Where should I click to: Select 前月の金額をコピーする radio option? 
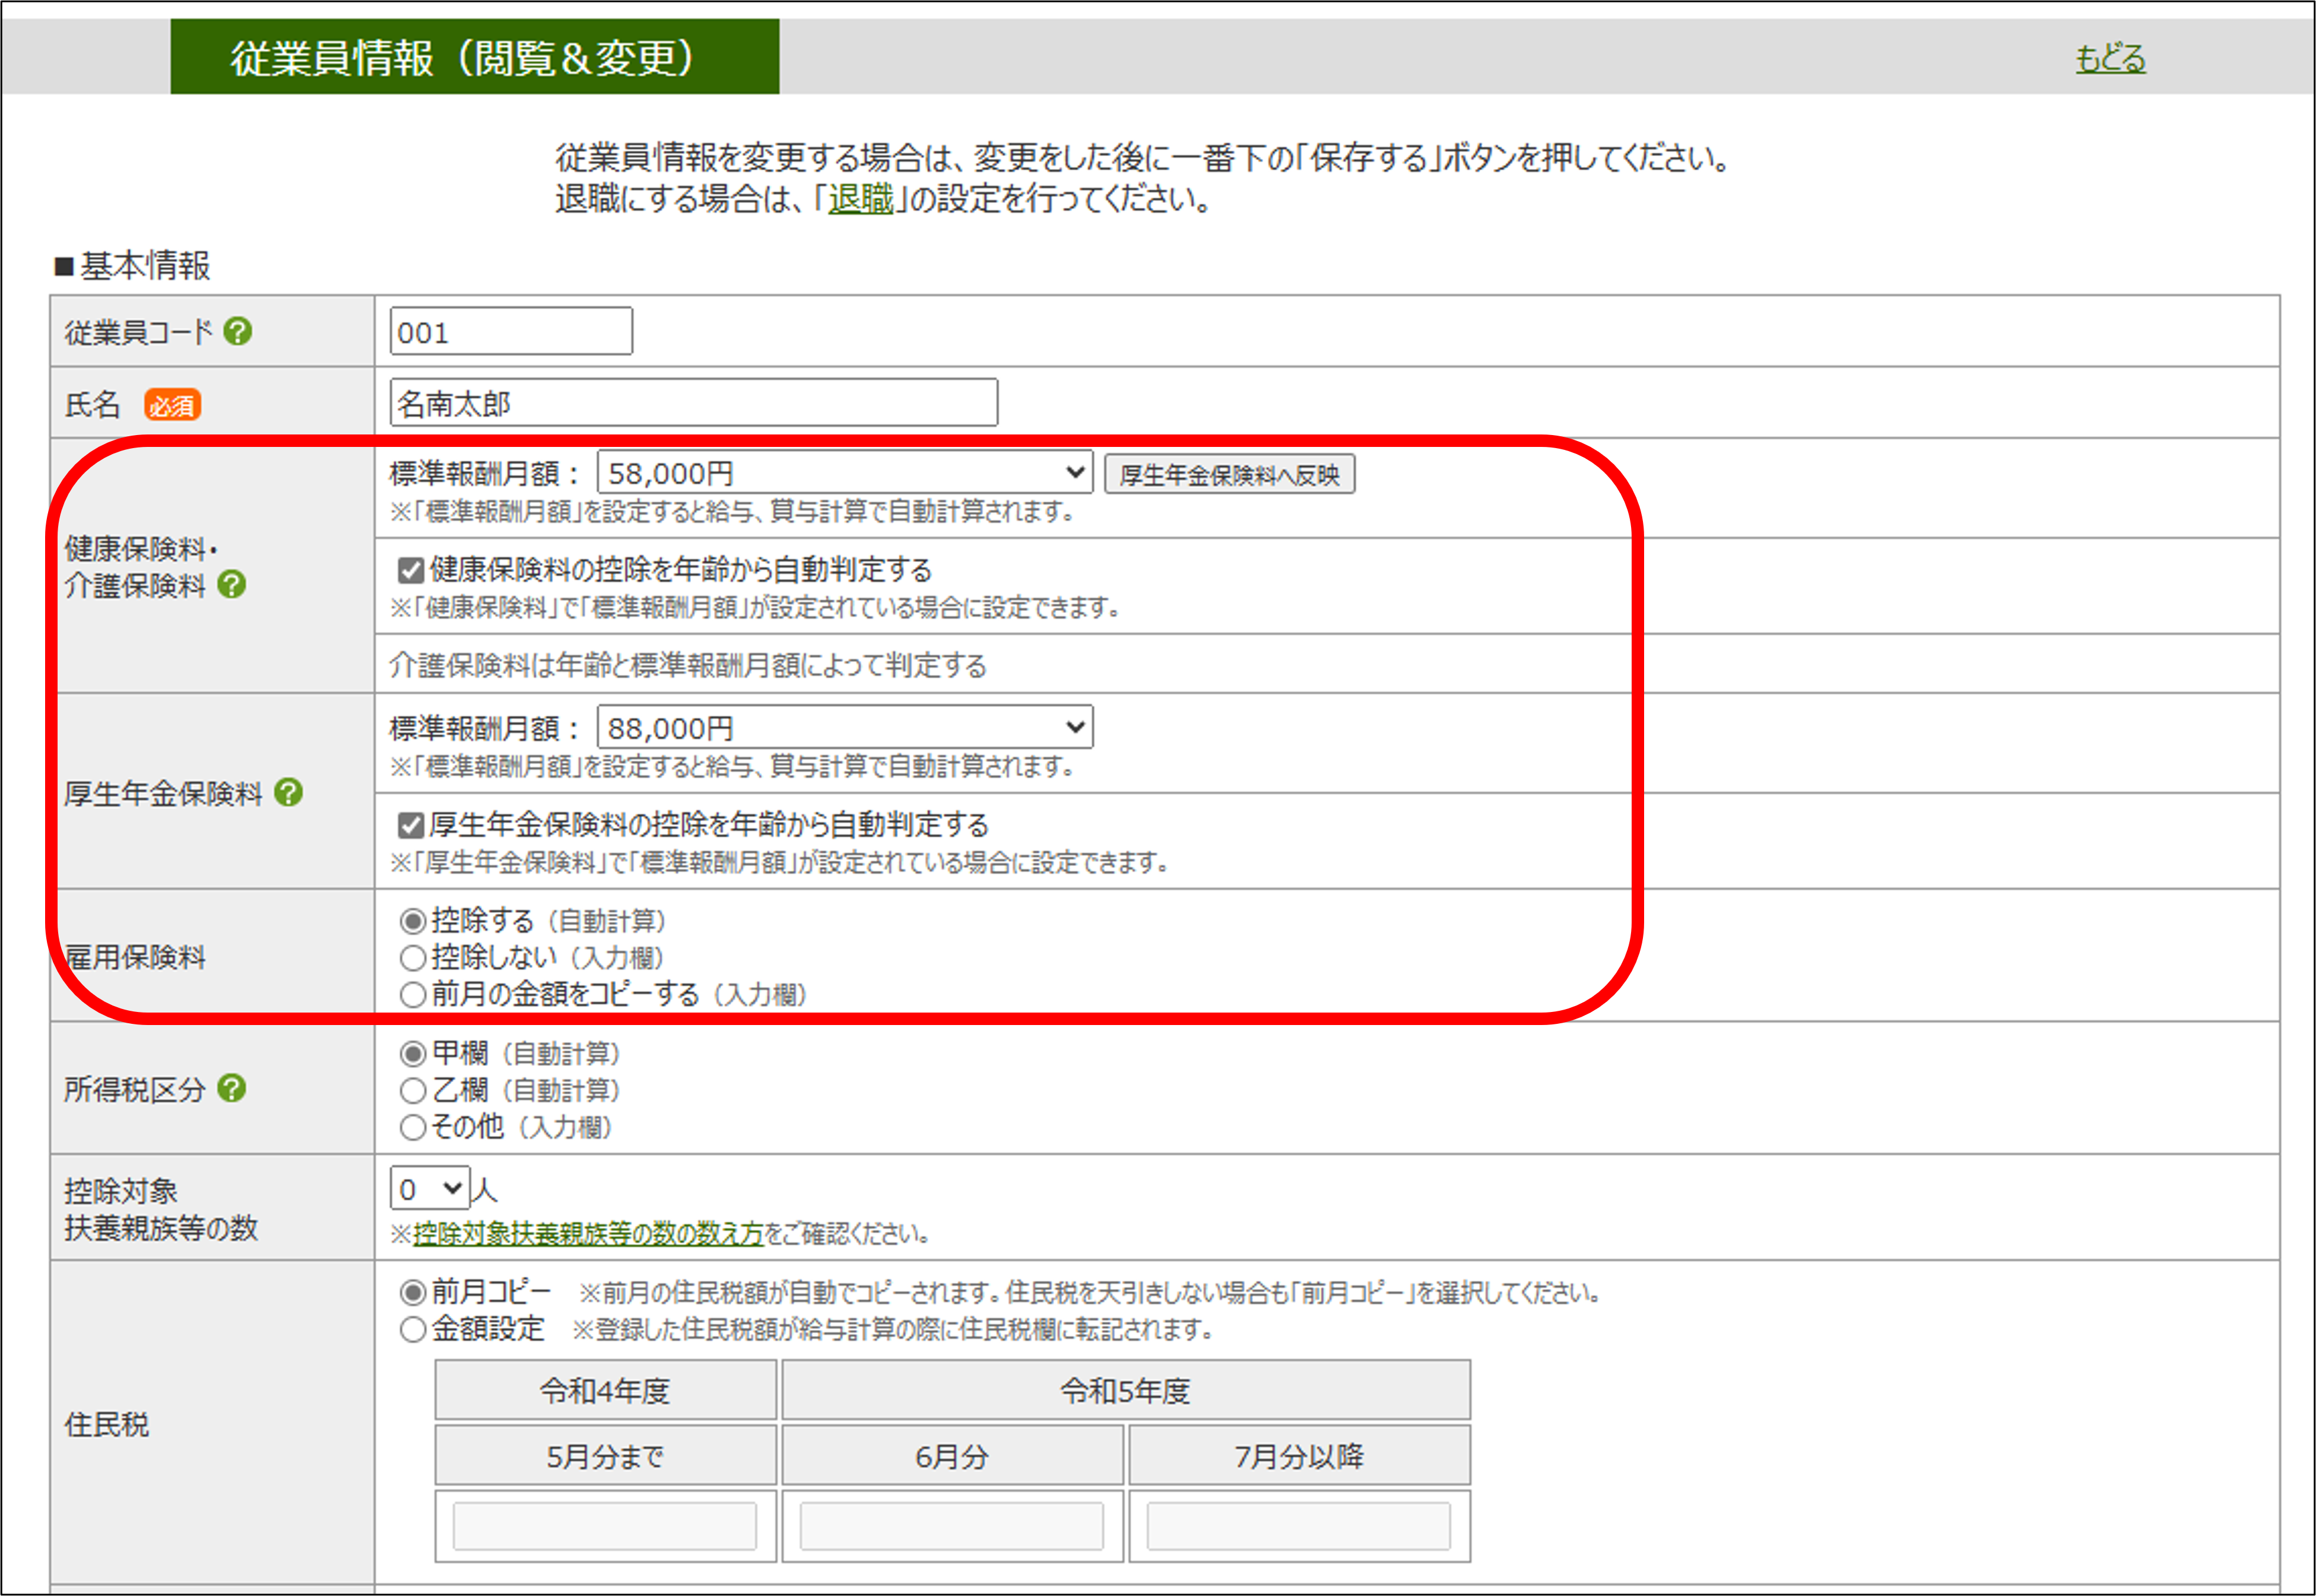(413, 995)
